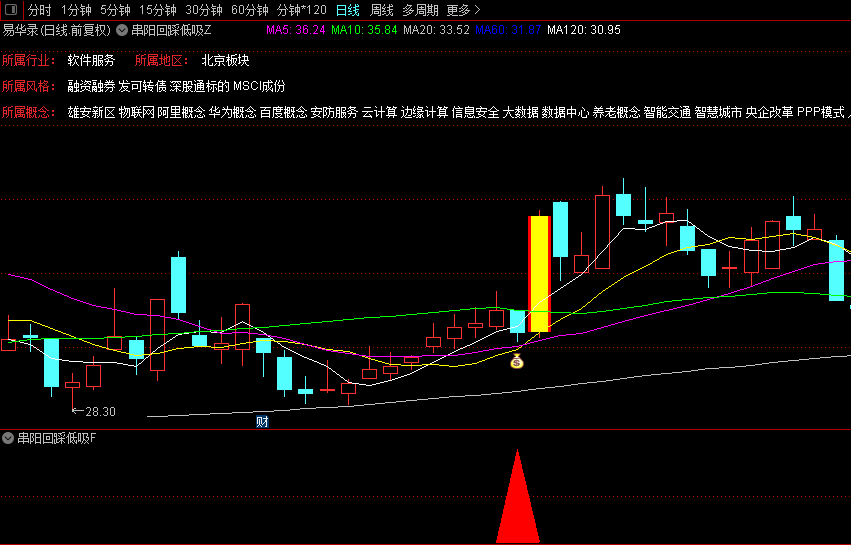
Task: Click the 百度概念 concept tag
Action: tap(283, 112)
